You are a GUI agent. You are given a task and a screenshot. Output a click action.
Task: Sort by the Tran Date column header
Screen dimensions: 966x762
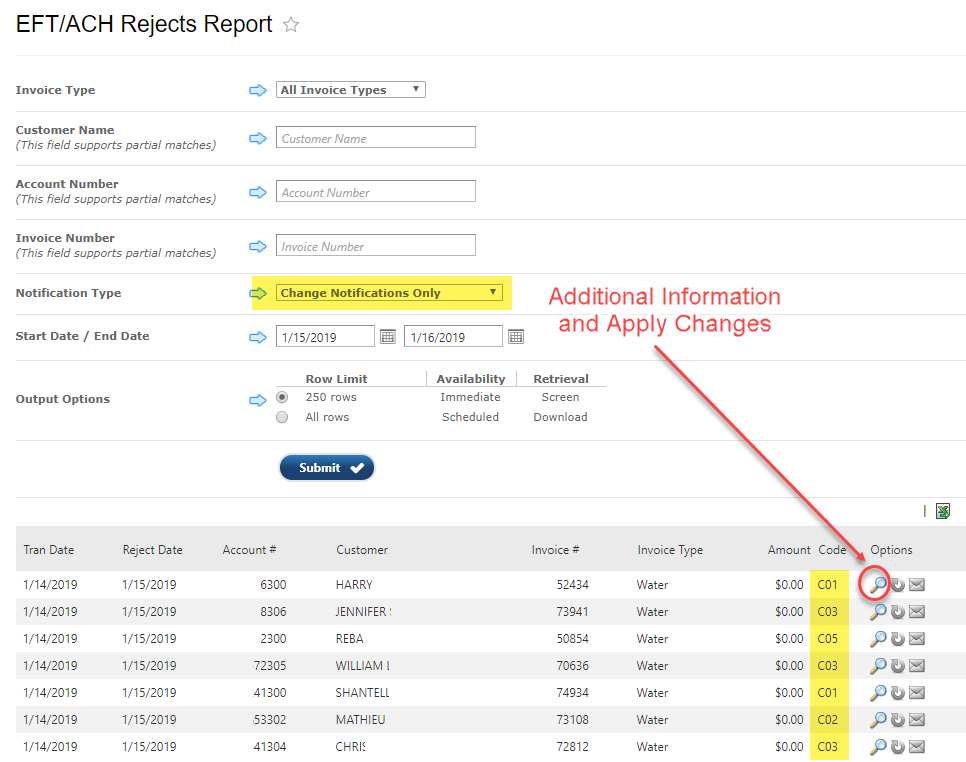(49, 549)
